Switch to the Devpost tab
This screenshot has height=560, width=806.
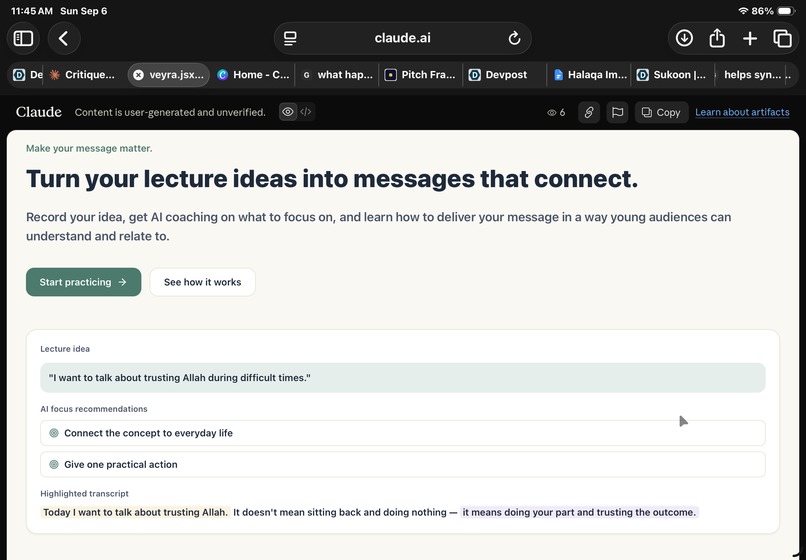point(498,75)
